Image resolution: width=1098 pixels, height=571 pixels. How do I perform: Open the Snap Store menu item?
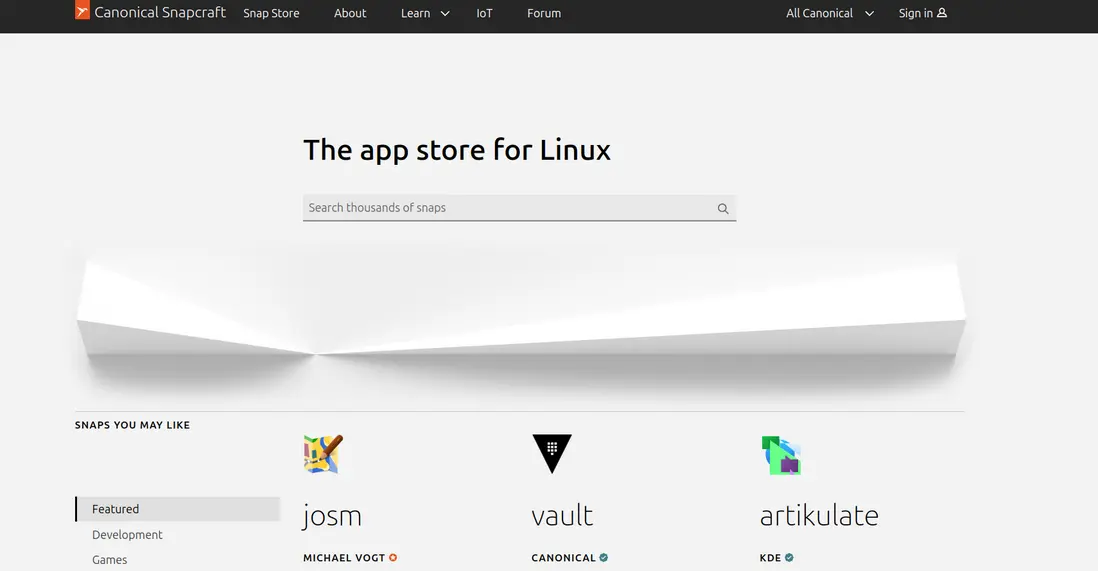coord(271,13)
